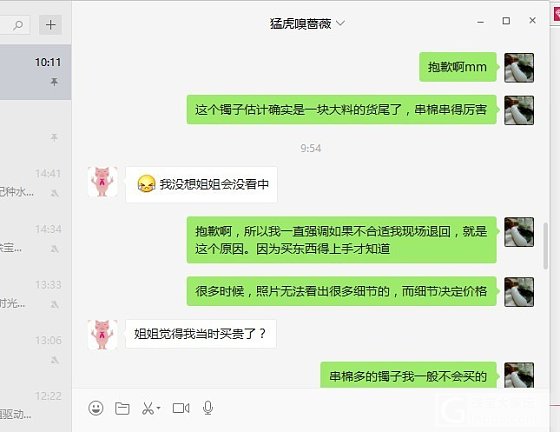Click the message 姐姐觉得我当时买贵了？
The width and height of the screenshot is (560, 432).
click(201, 334)
